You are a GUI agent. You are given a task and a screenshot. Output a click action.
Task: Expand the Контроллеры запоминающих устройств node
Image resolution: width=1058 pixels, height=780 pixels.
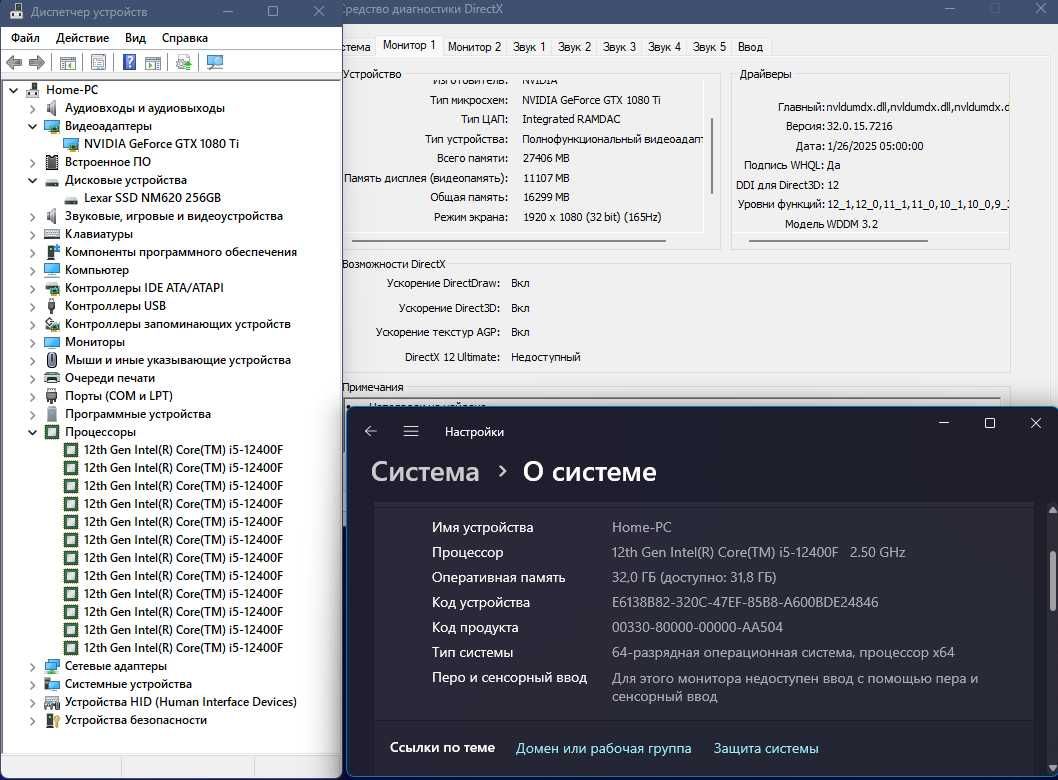pyautogui.click(x=32, y=324)
